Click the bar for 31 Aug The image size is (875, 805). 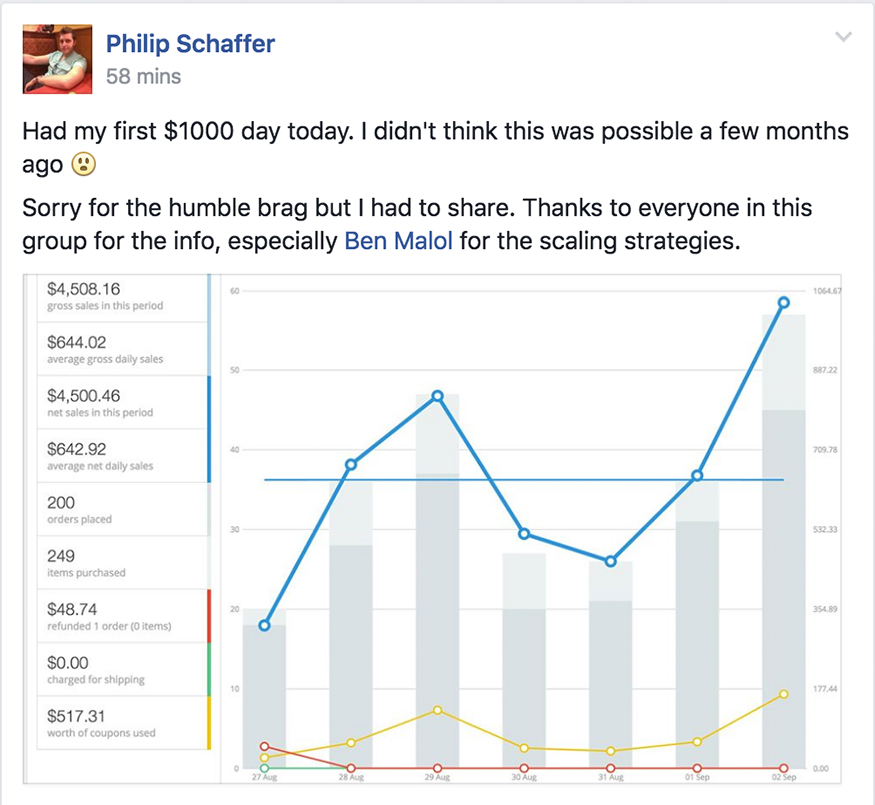tap(610, 680)
